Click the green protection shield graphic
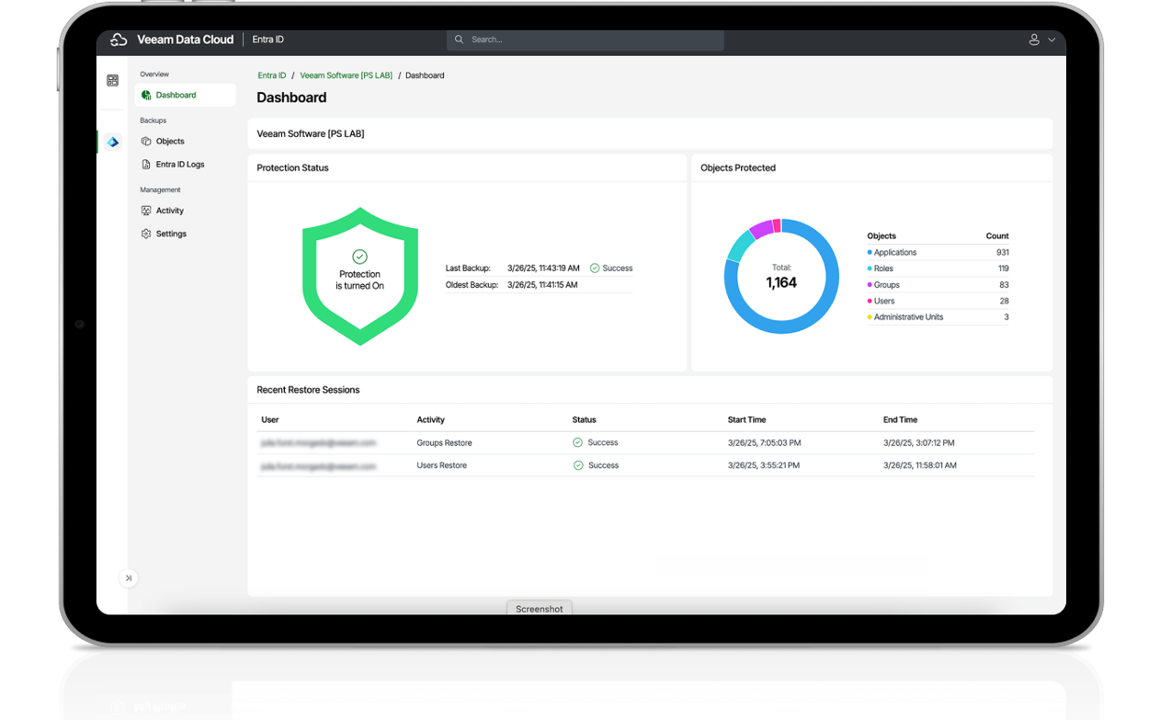The height and width of the screenshot is (720, 1160). click(x=360, y=276)
